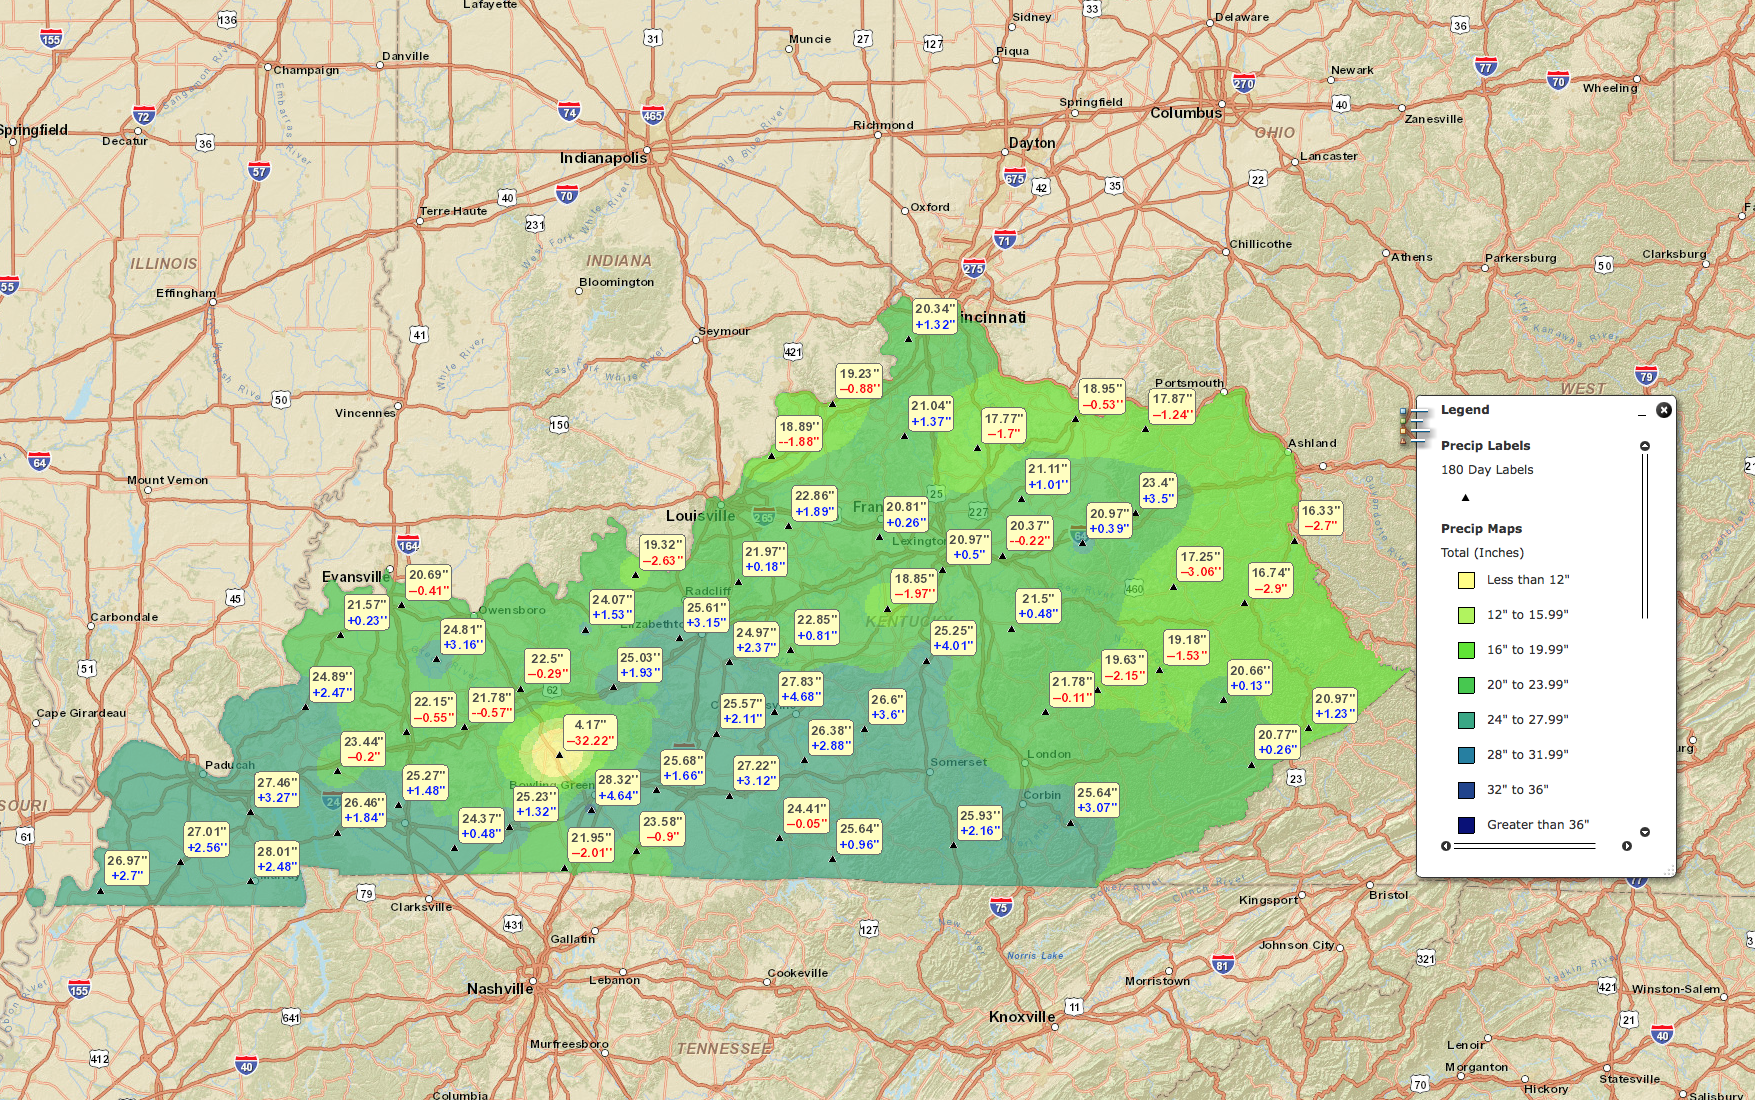Click the 20.77" / +0.26" station label

pyautogui.click(x=1277, y=742)
